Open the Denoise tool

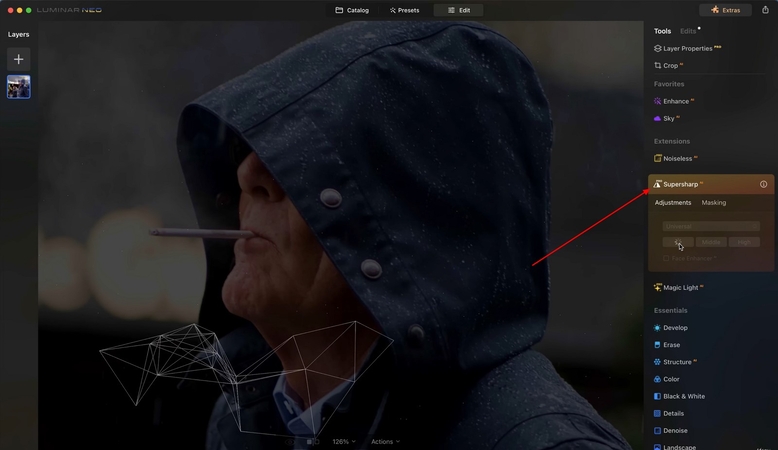pos(670,430)
